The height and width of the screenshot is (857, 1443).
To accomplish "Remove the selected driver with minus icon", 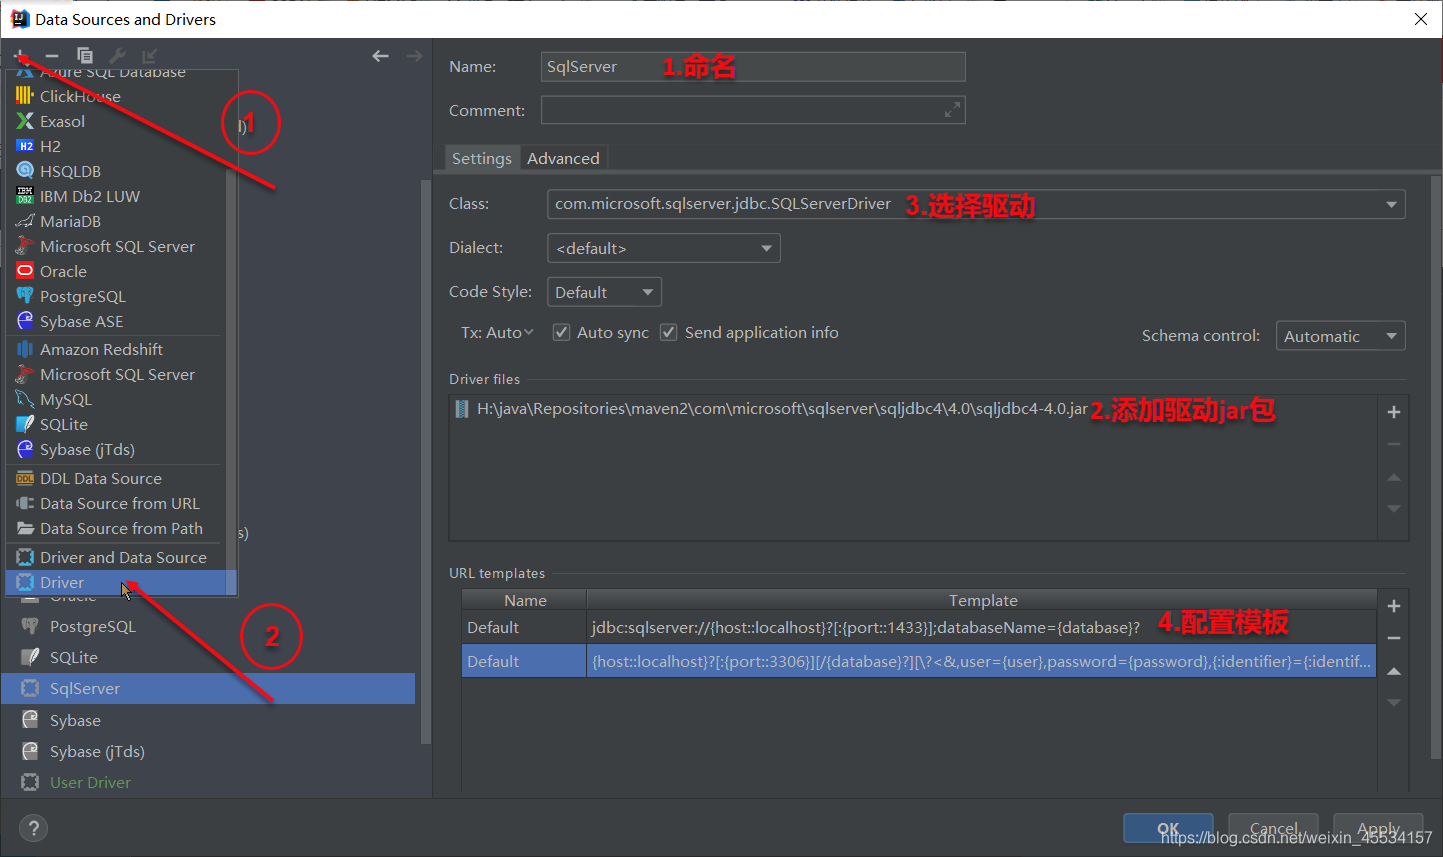I will pos(52,56).
